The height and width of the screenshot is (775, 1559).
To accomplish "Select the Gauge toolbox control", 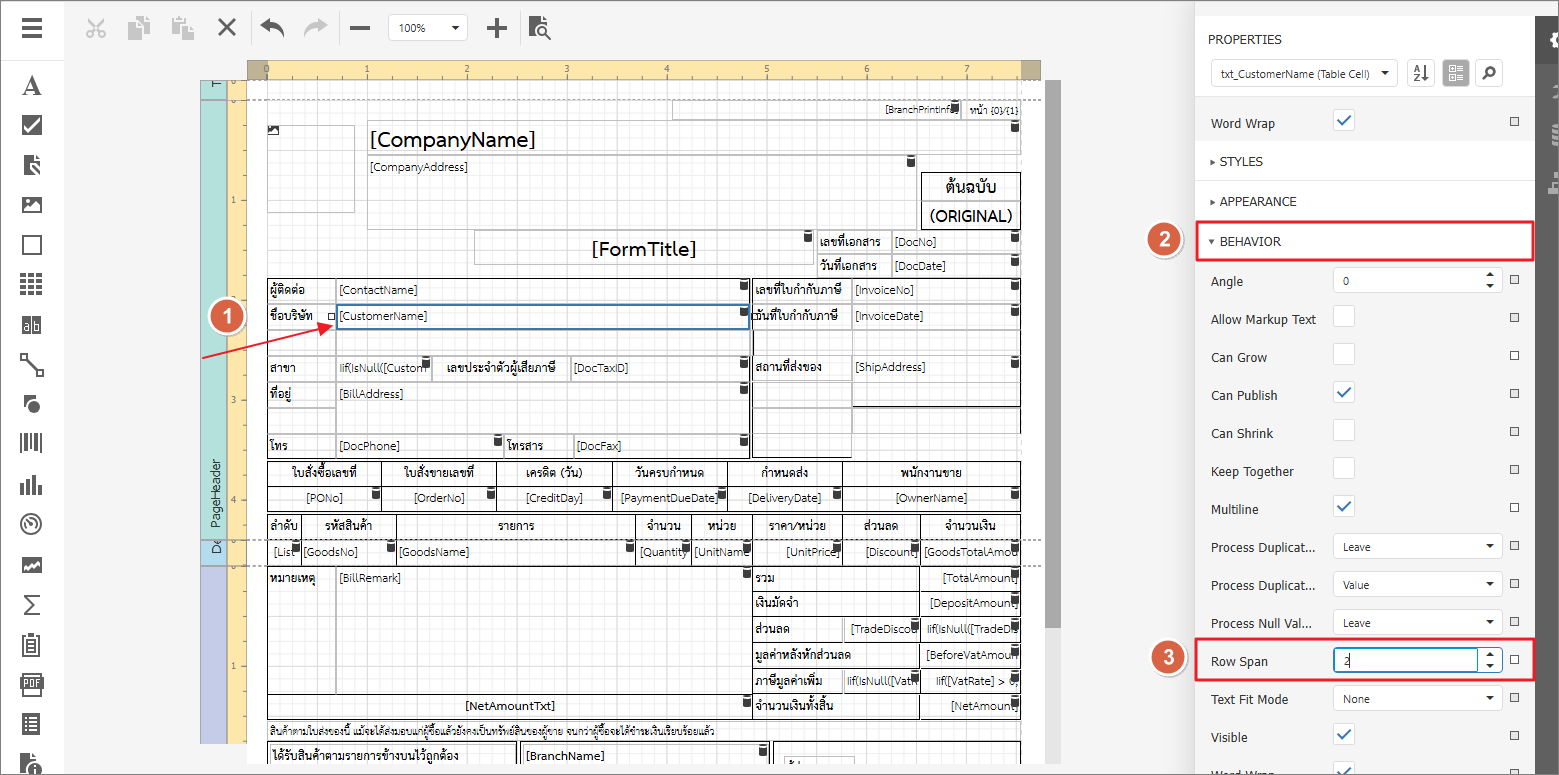I will [32, 525].
